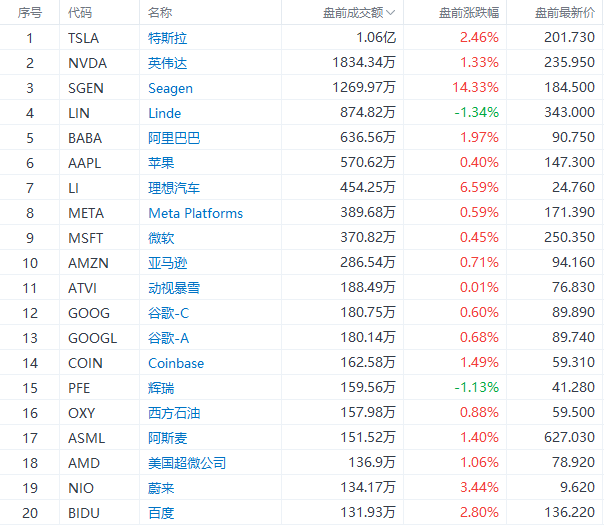Select the AAPL ticker code cell
Screen dimensions: 604x525
click(84, 163)
